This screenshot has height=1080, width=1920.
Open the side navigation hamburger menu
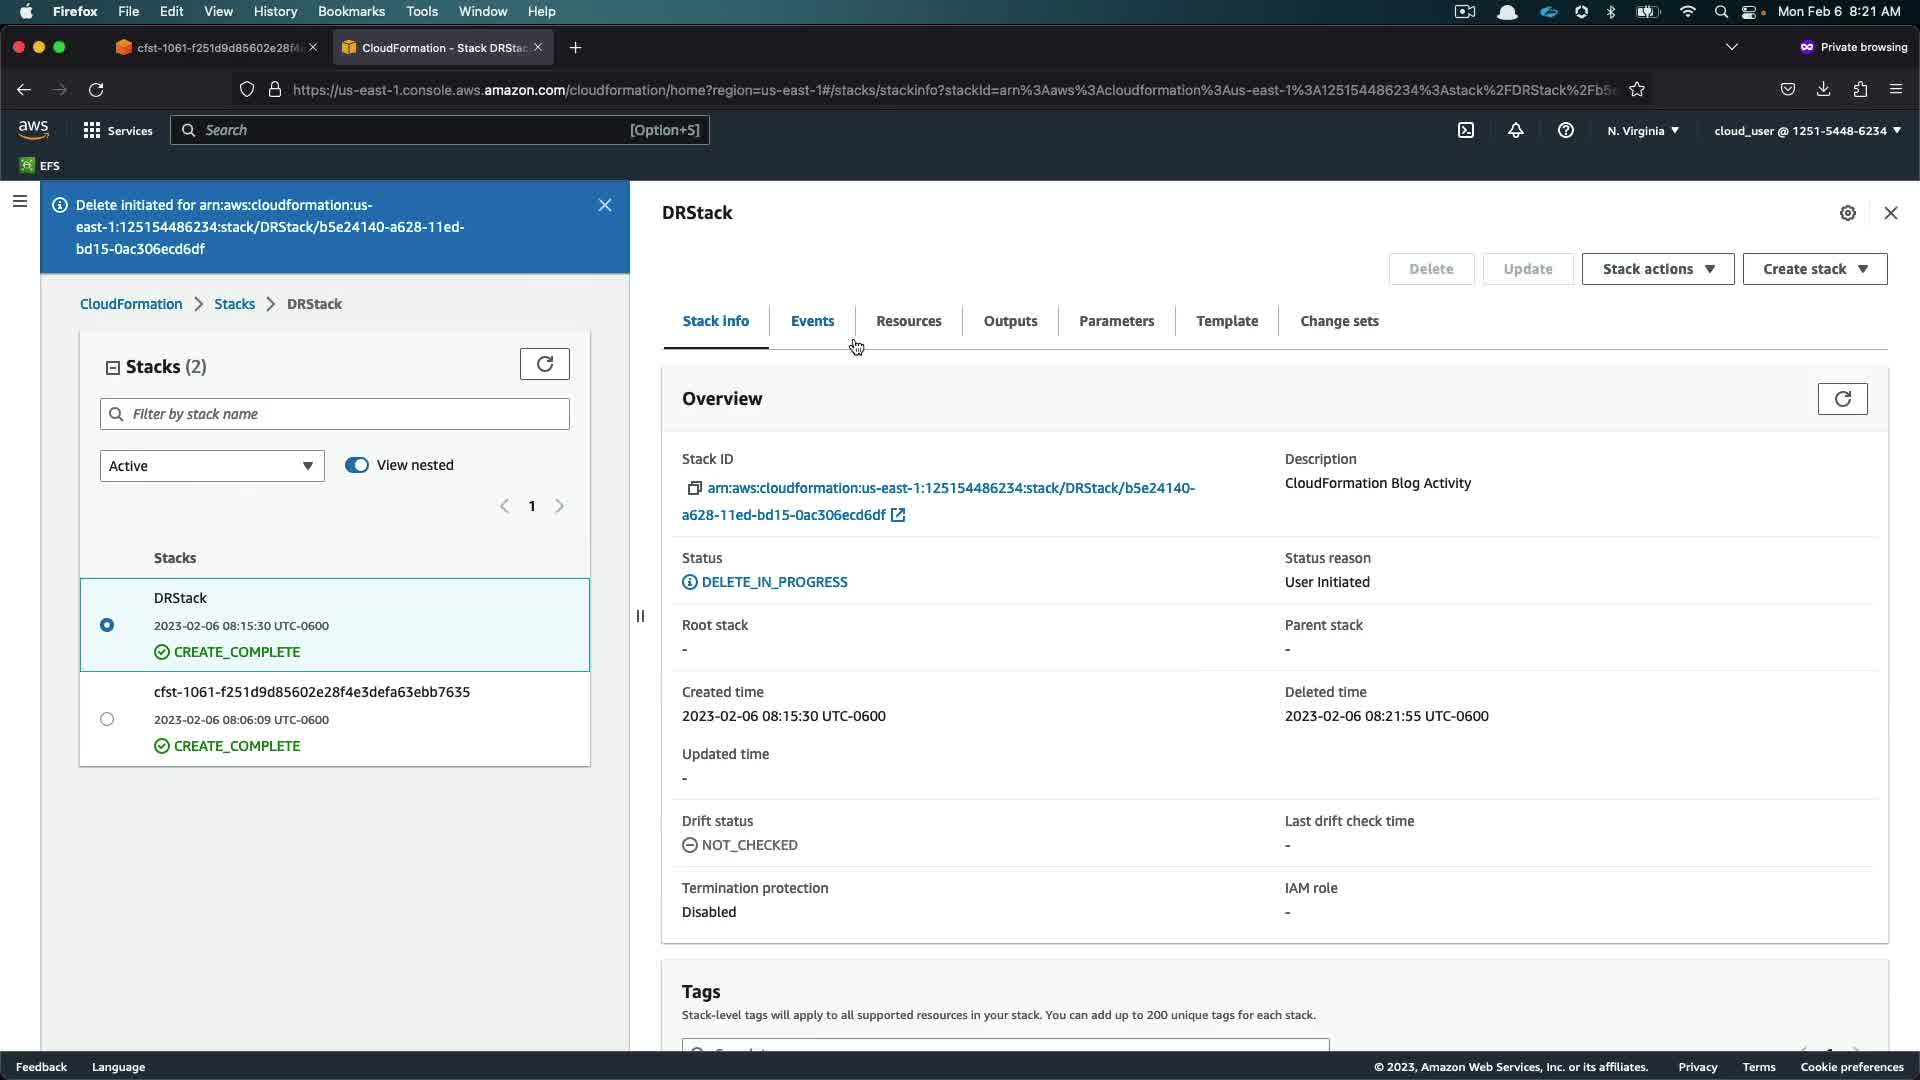pyautogui.click(x=19, y=202)
